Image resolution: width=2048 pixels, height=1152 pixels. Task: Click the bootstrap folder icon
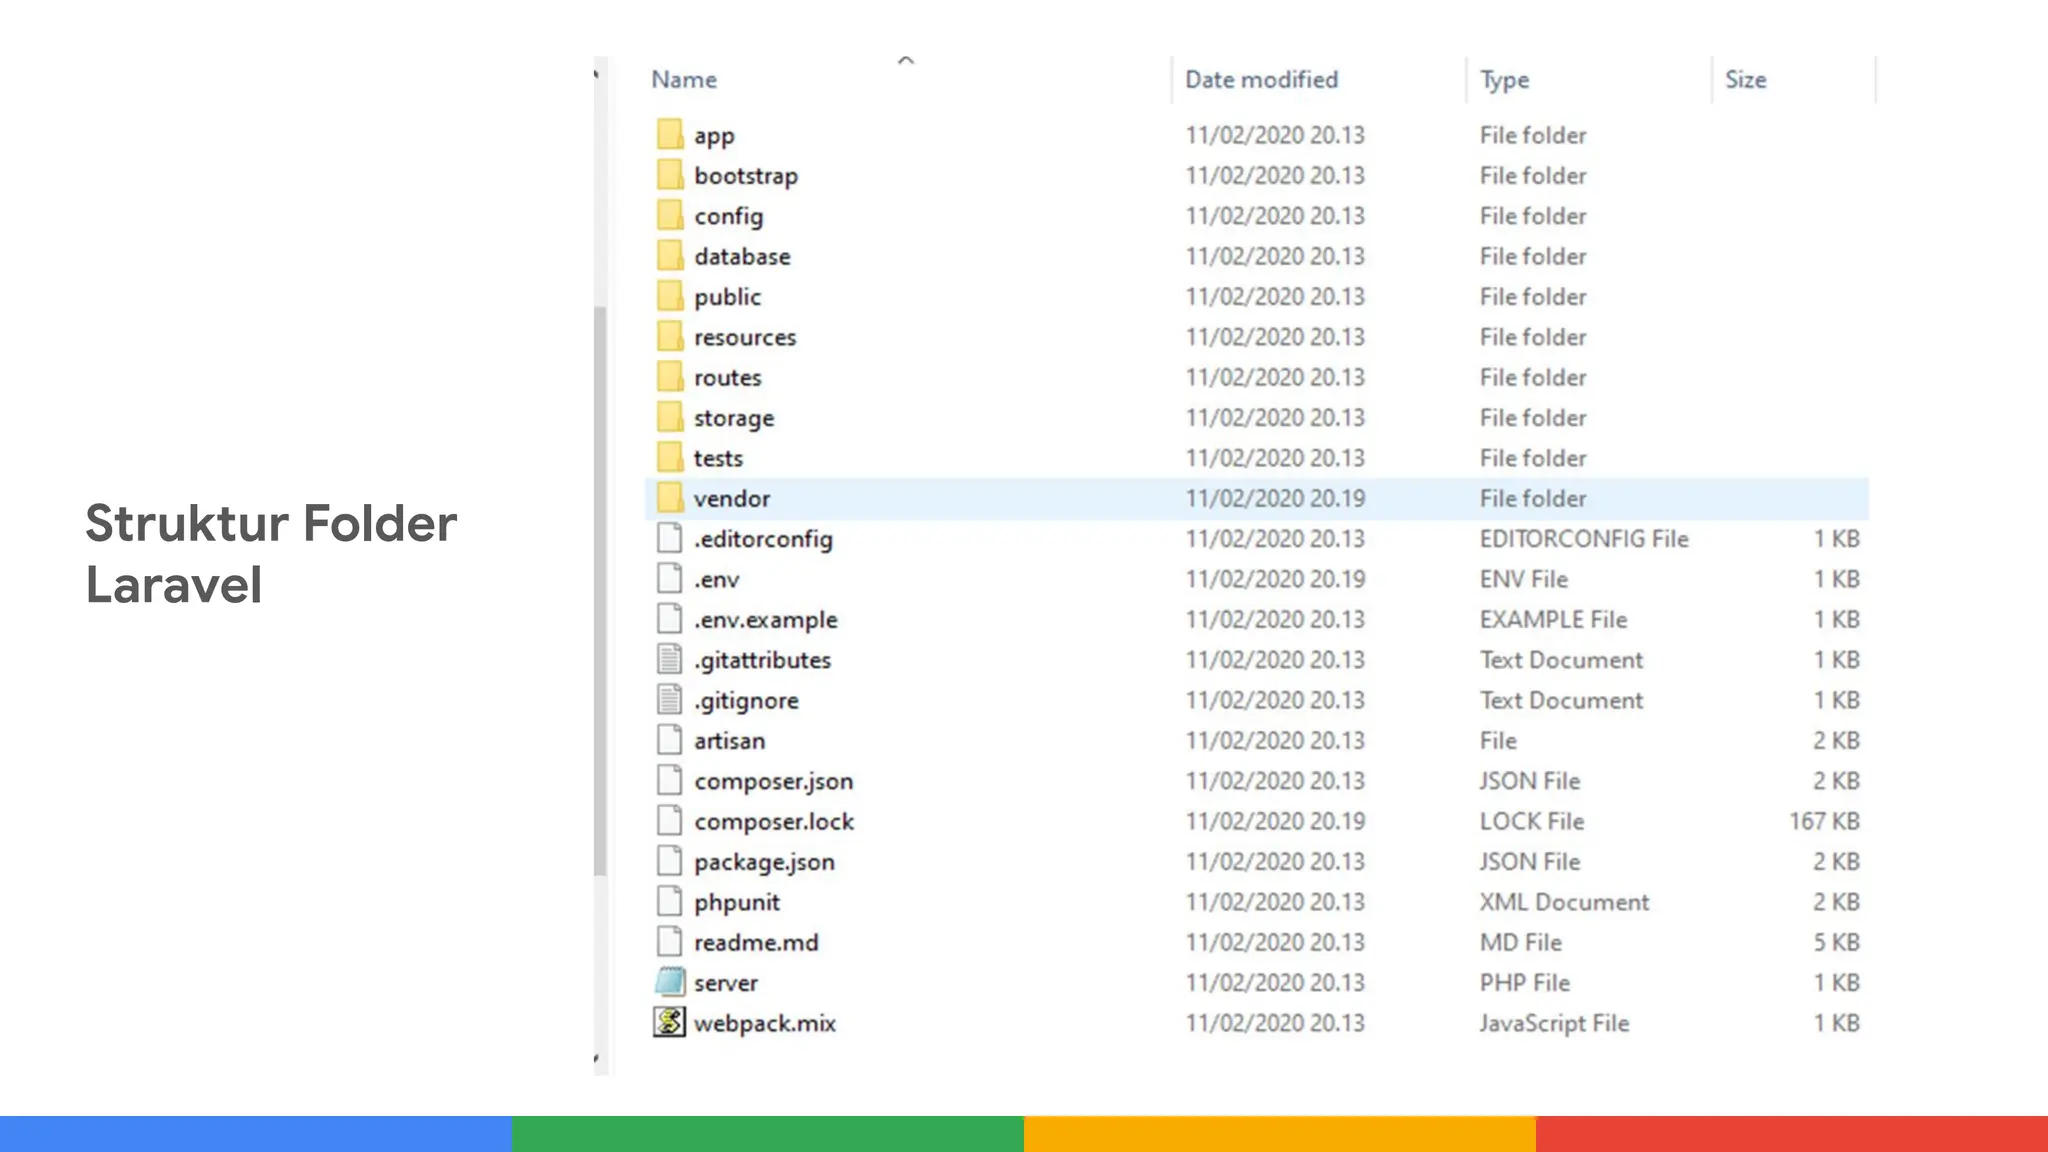670,175
